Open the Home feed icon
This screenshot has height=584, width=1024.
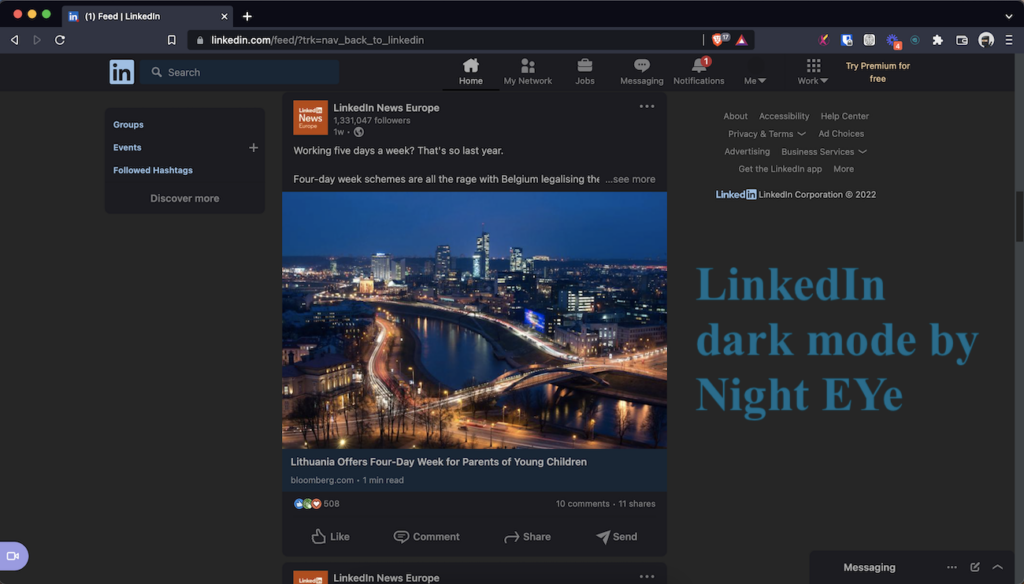click(470, 68)
